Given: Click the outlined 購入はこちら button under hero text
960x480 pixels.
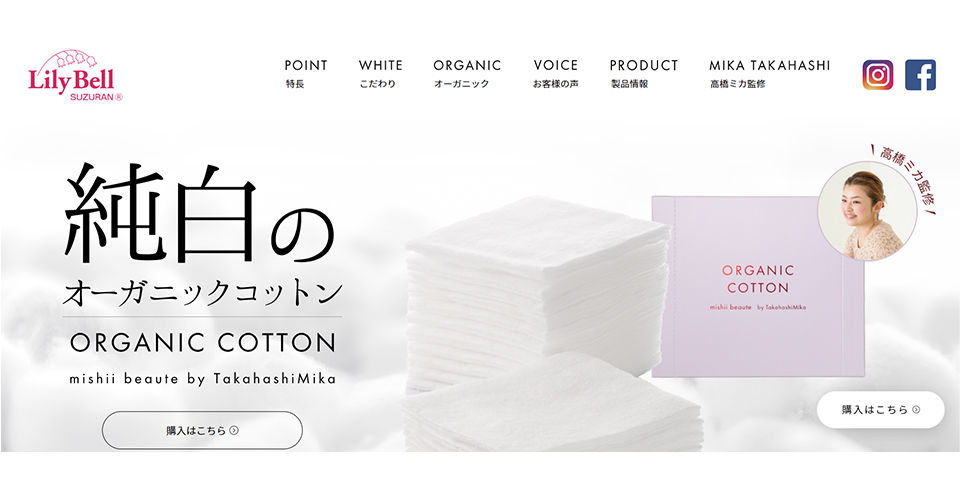Looking at the screenshot, I should pyautogui.click(x=202, y=430).
